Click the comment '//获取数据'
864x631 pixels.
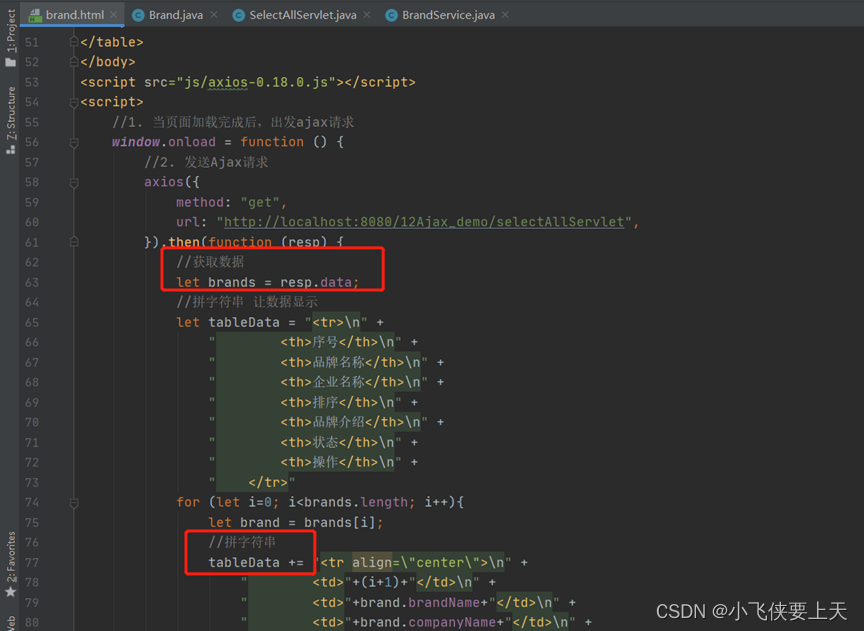tap(210, 262)
